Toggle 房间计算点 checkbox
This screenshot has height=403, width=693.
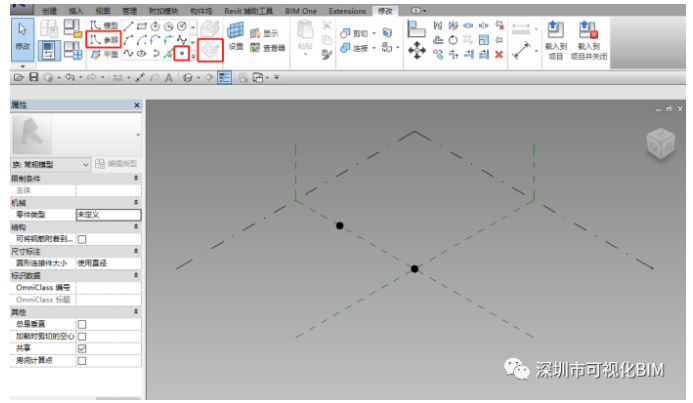[x=82, y=361]
